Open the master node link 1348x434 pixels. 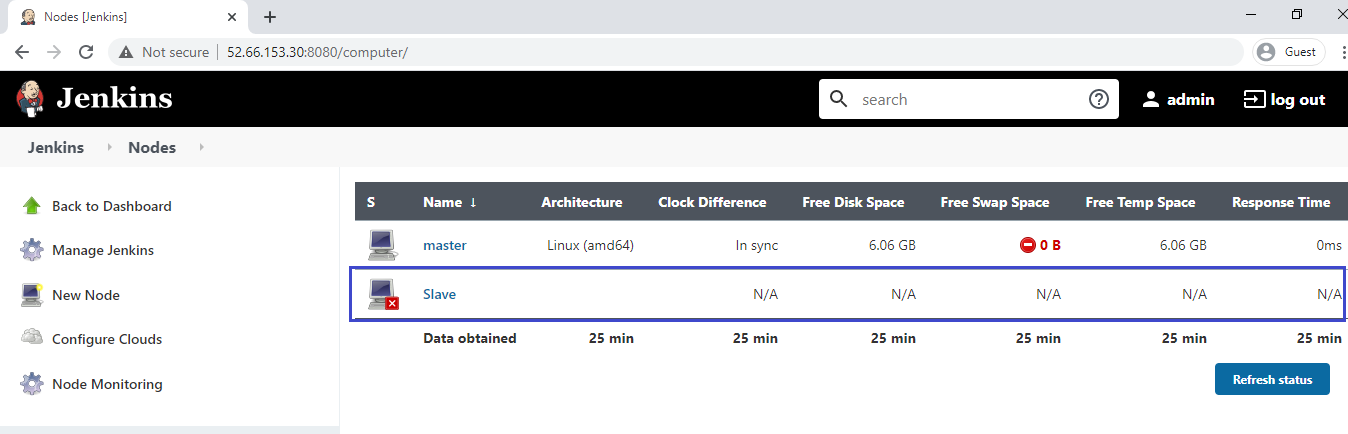(445, 245)
